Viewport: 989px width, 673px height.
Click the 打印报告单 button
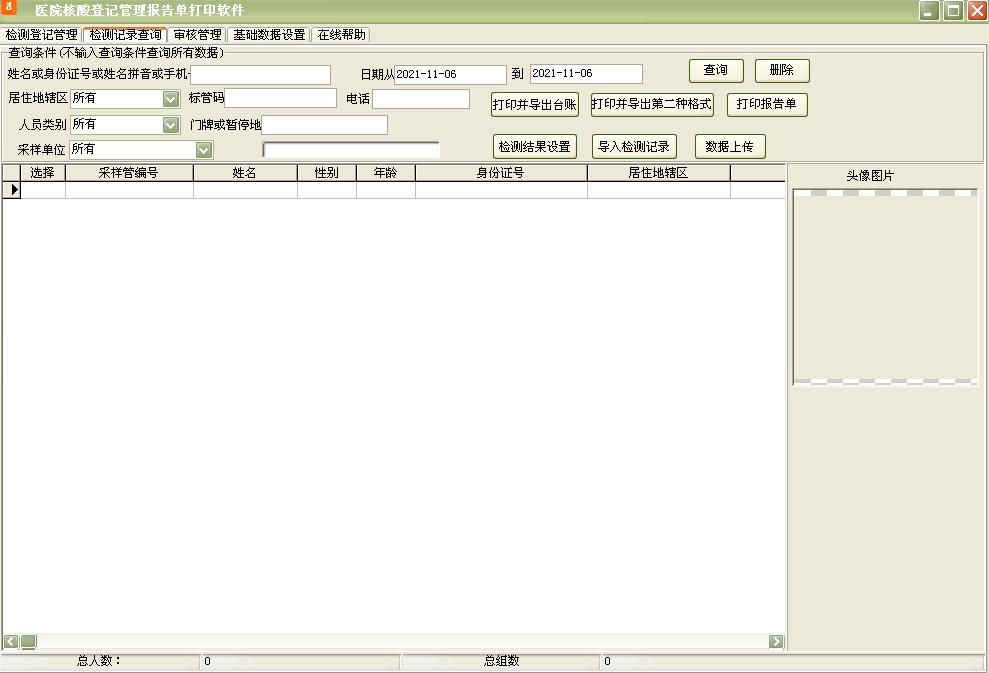coord(766,104)
